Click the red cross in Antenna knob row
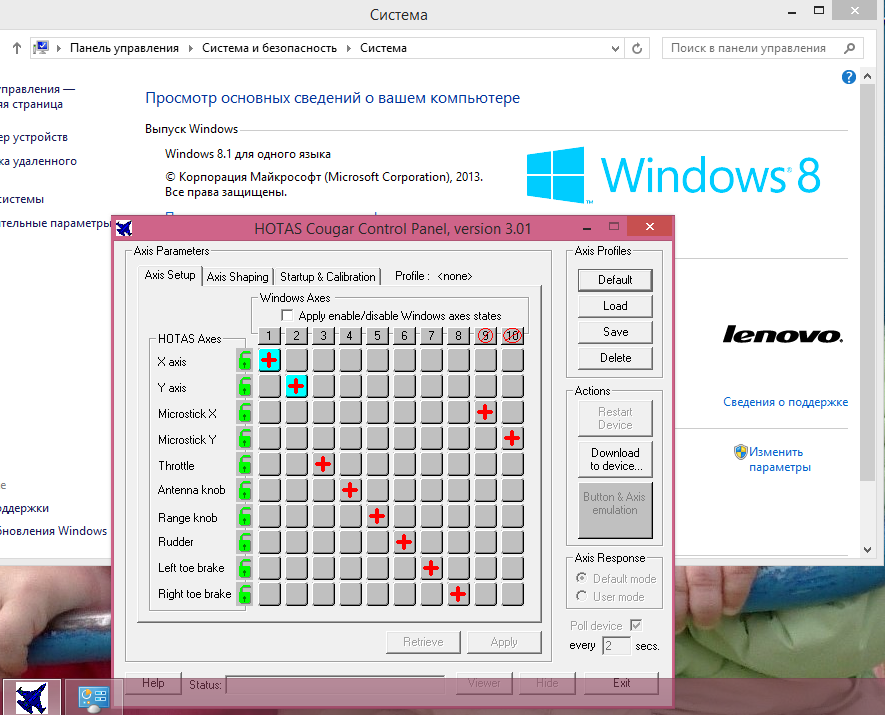This screenshot has width=885, height=715. [x=350, y=490]
